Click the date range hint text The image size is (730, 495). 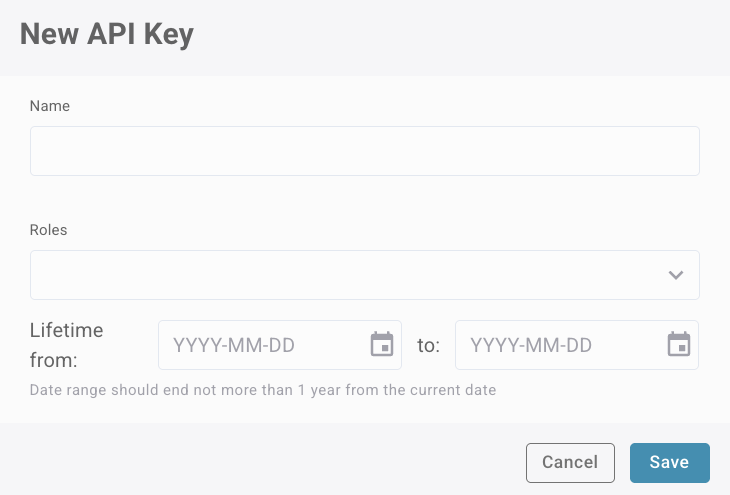(263, 389)
